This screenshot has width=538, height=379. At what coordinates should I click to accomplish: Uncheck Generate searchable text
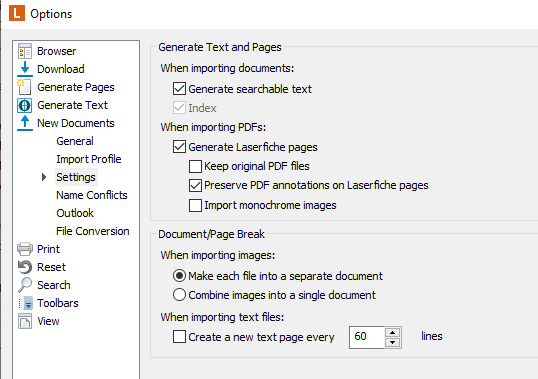(x=179, y=88)
